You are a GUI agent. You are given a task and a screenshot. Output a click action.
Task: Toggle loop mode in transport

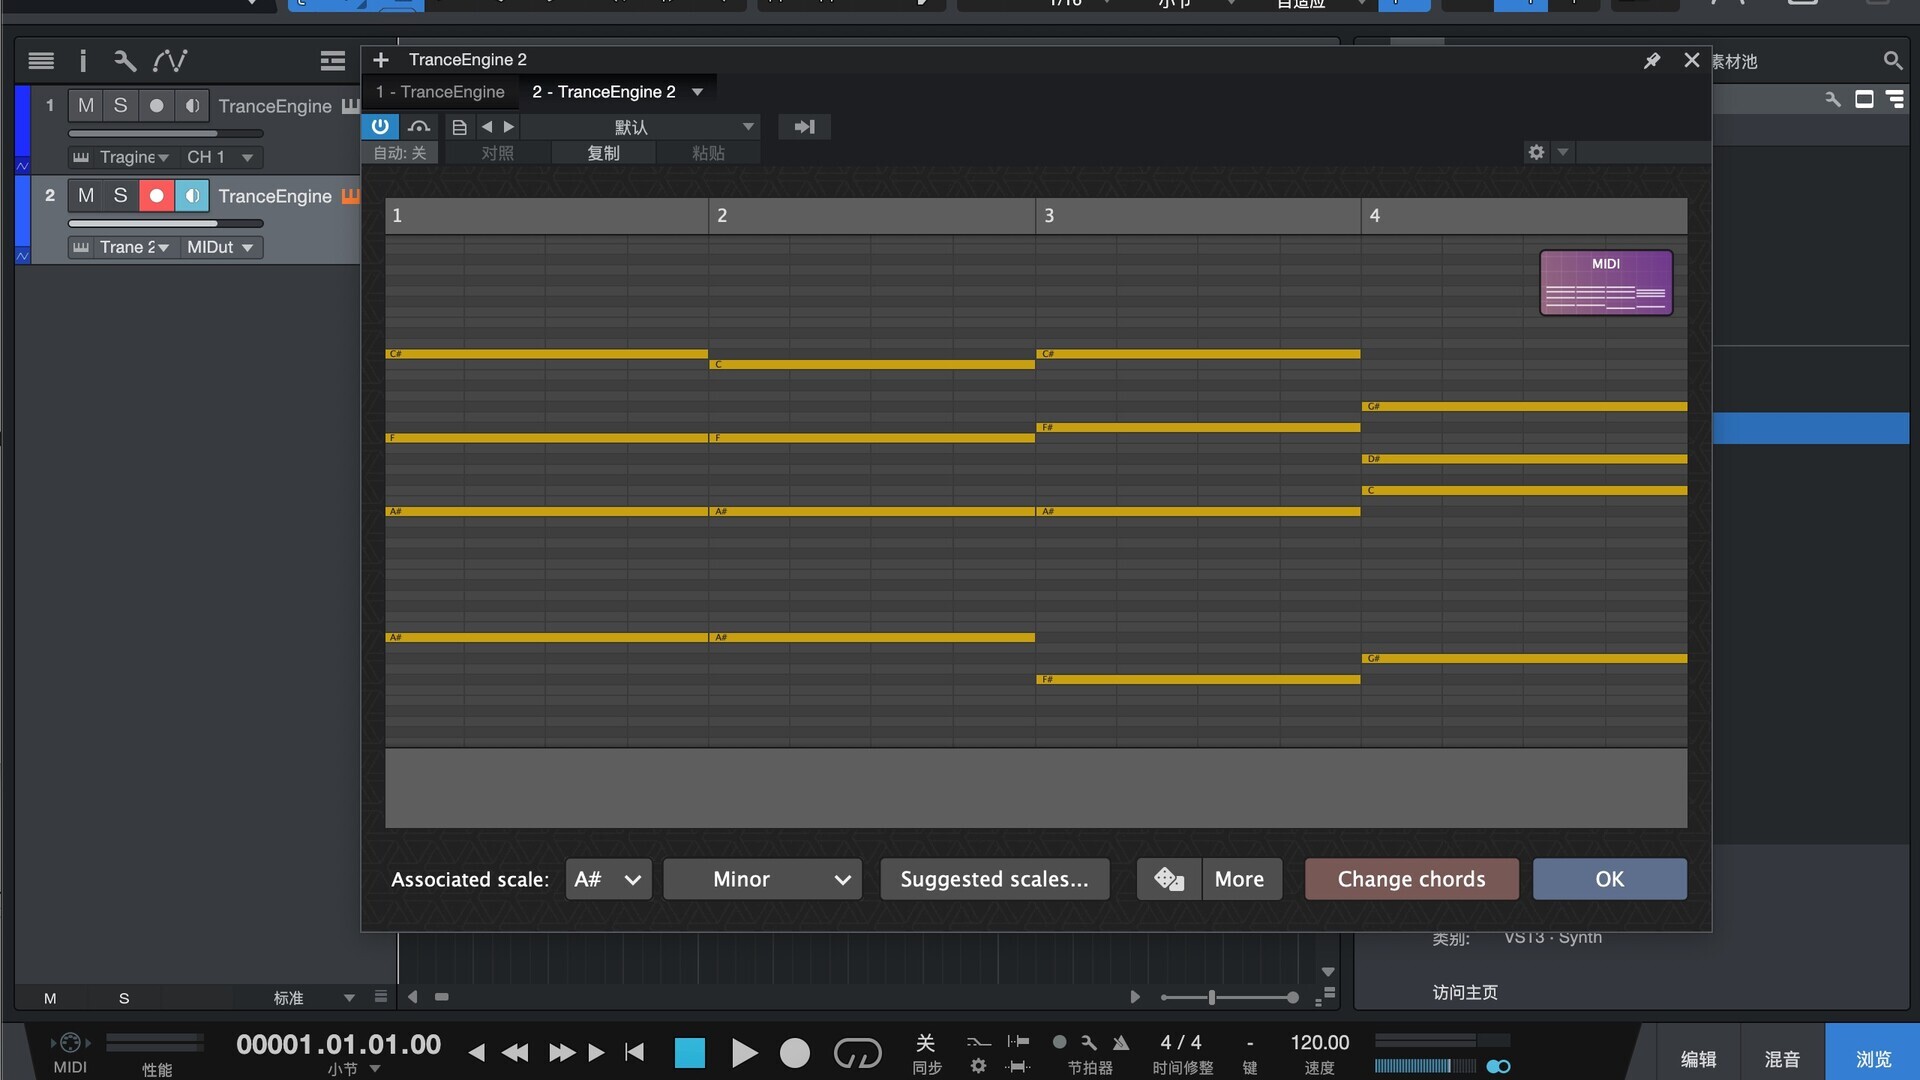858,1053
